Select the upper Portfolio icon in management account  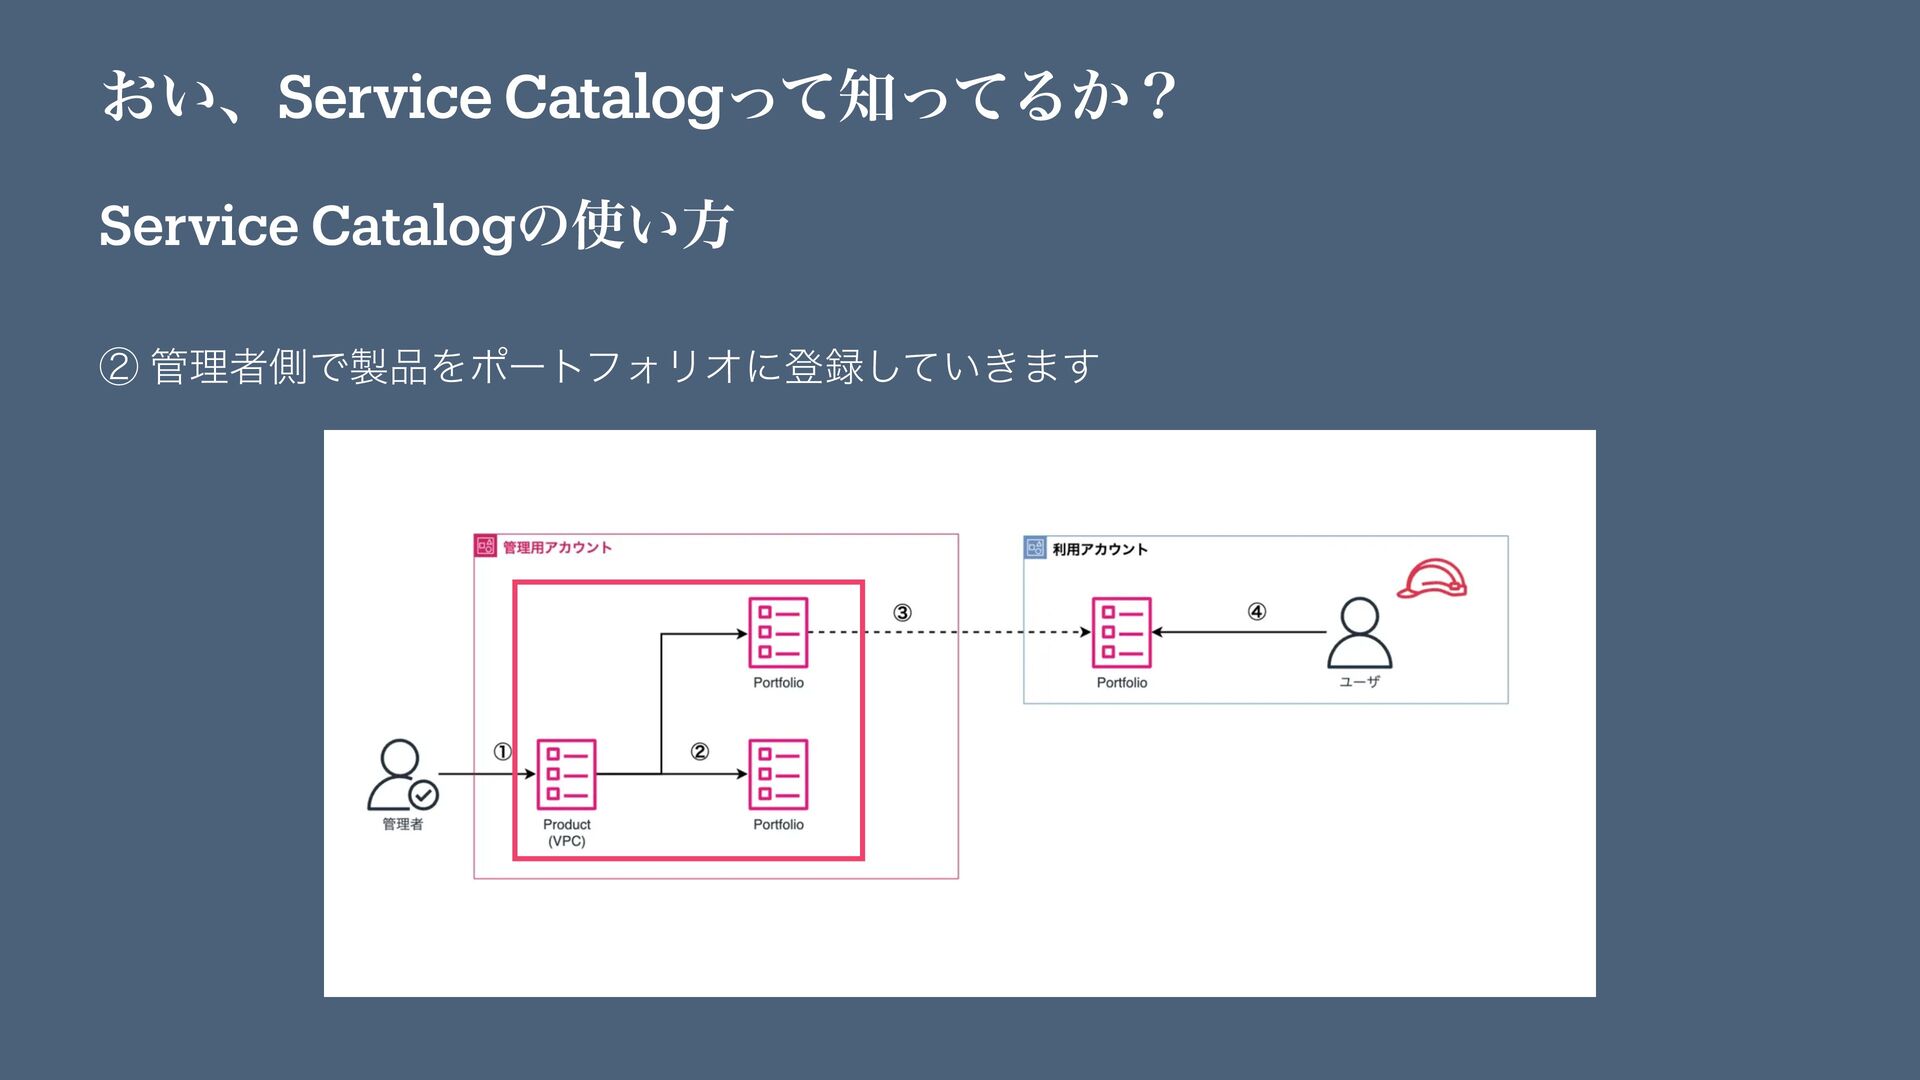[778, 632]
